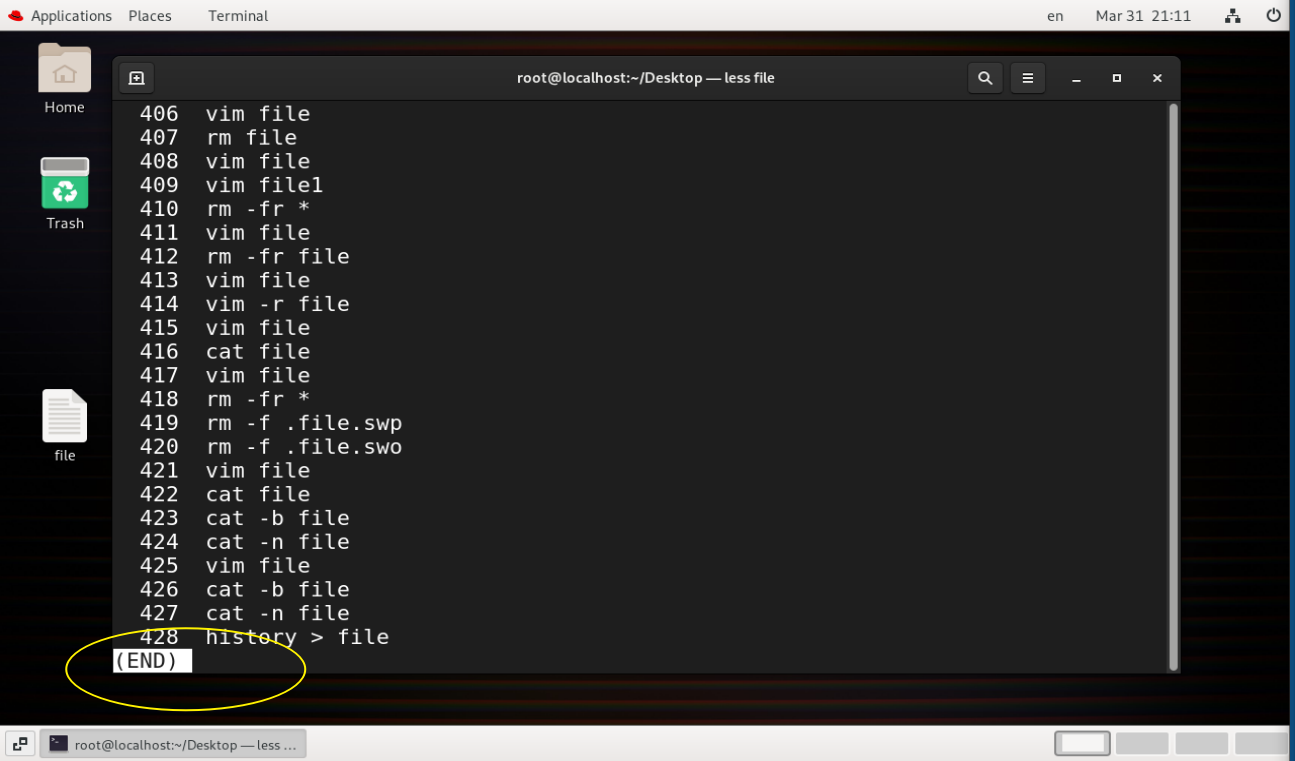Open Home folder desktop icon
This screenshot has height=761, width=1295.
coord(64,78)
